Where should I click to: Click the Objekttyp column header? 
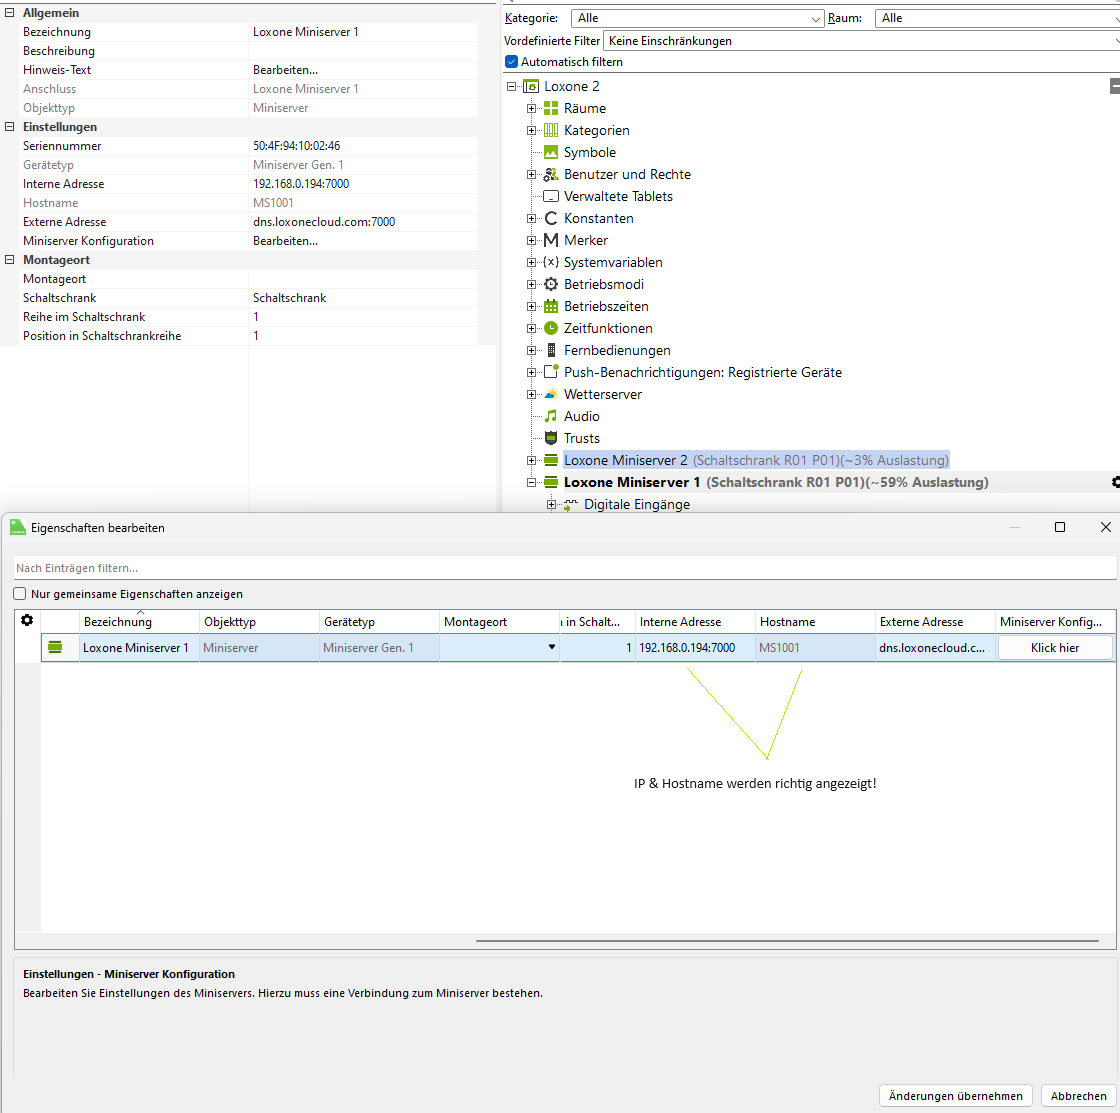coord(259,622)
